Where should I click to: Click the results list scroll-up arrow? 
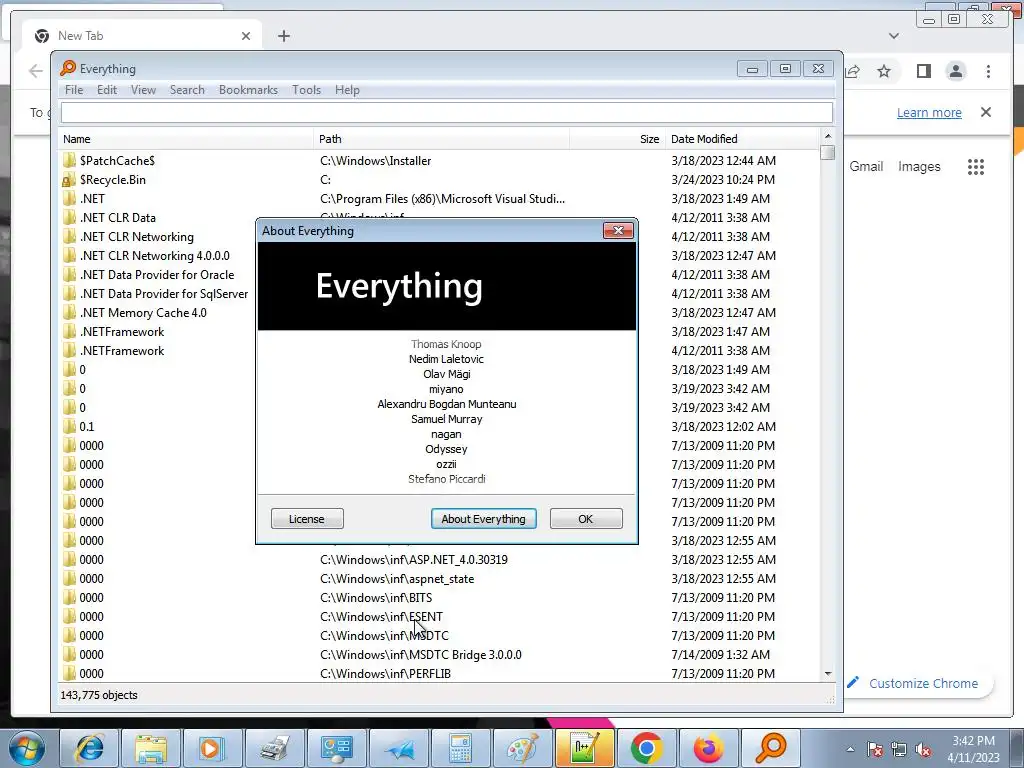[x=828, y=136]
